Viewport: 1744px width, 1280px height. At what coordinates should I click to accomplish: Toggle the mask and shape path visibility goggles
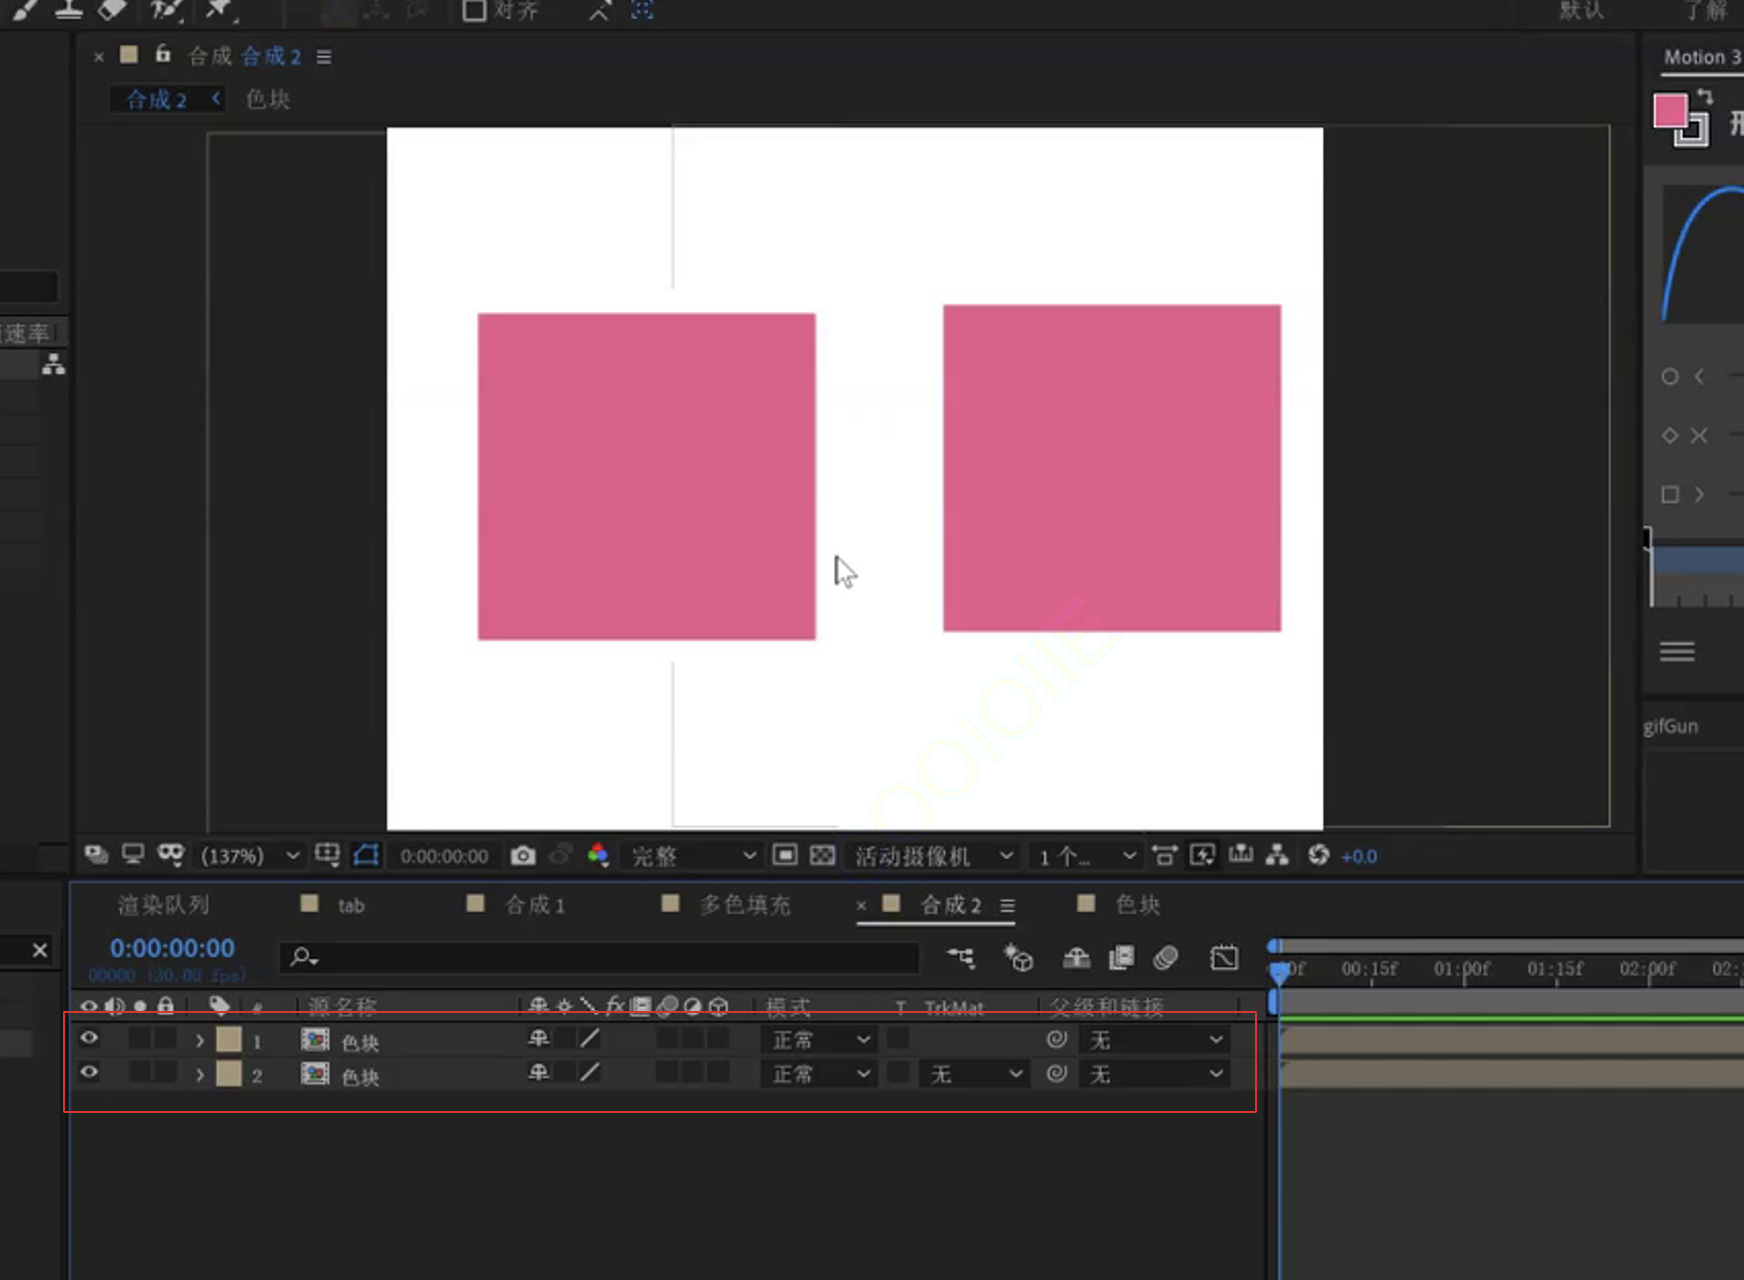tap(171, 855)
